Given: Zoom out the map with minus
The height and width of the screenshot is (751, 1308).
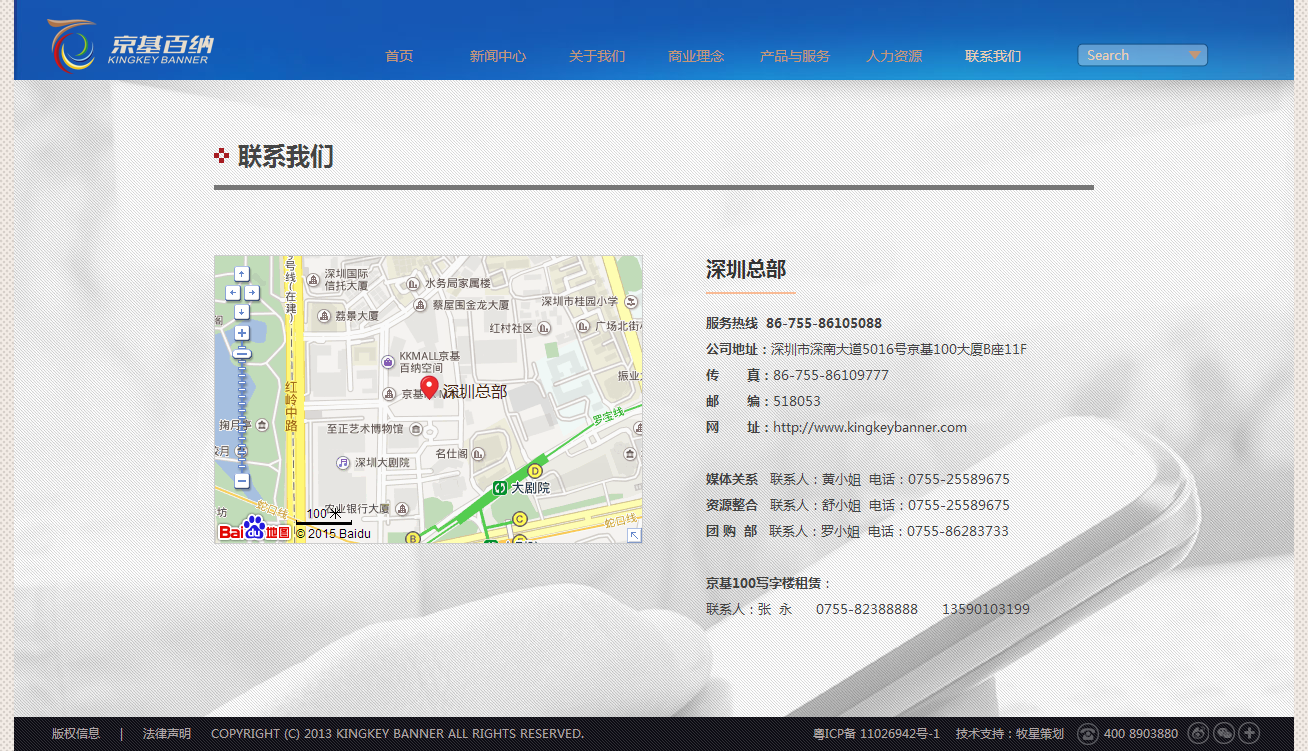Looking at the screenshot, I should pyautogui.click(x=241, y=481).
